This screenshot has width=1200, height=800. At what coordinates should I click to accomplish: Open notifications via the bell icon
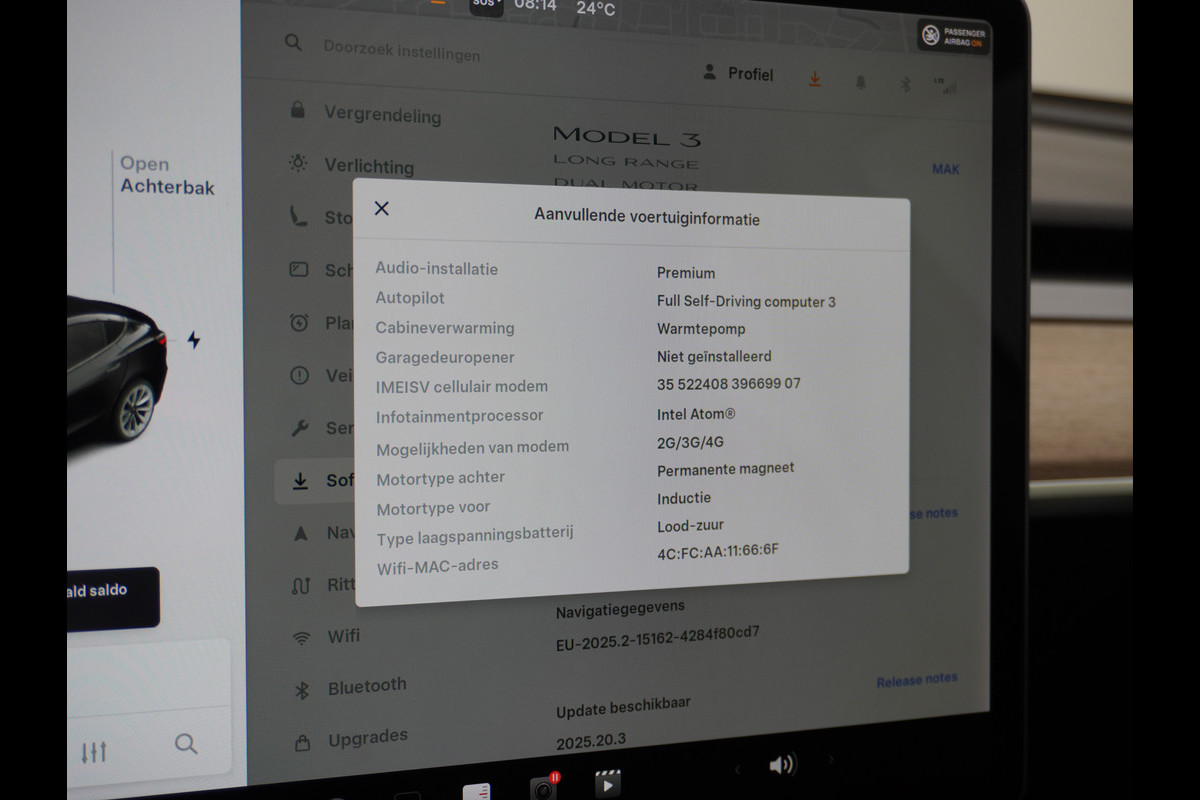860,83
